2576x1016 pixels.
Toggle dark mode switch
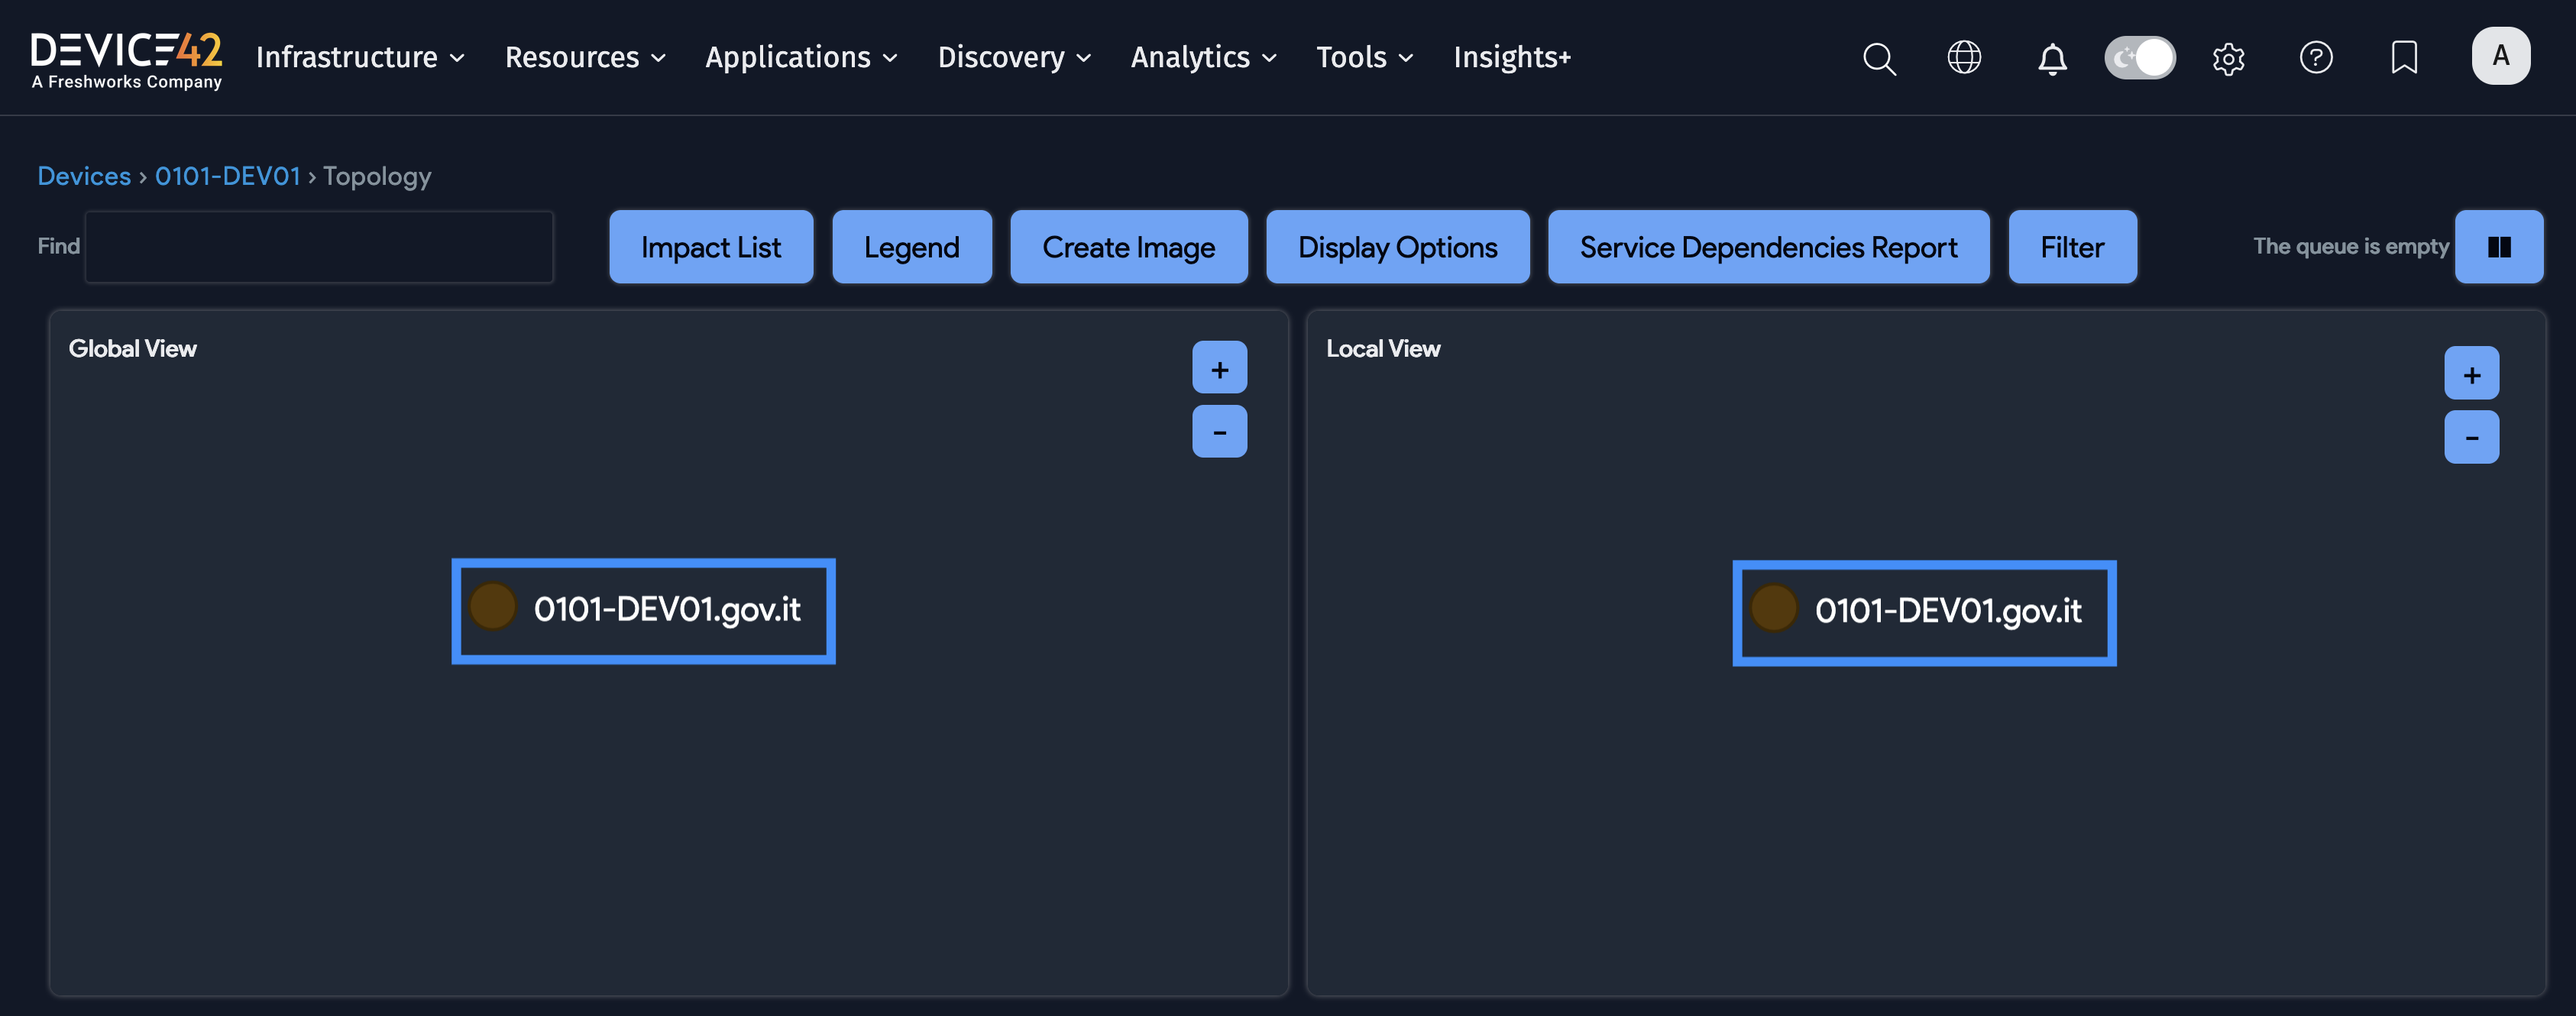(2140, 58)
